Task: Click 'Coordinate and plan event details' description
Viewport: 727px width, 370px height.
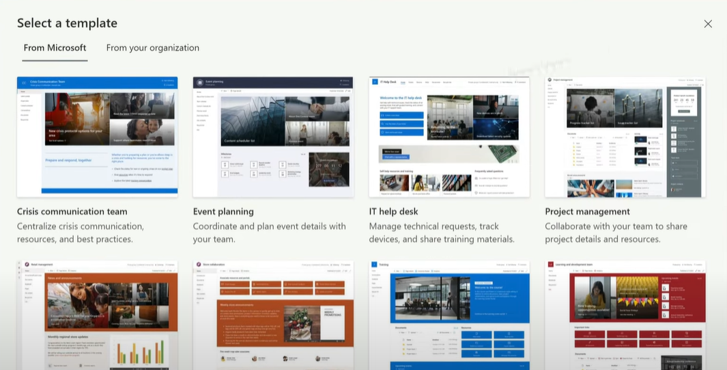Action: tap(269, 233)
